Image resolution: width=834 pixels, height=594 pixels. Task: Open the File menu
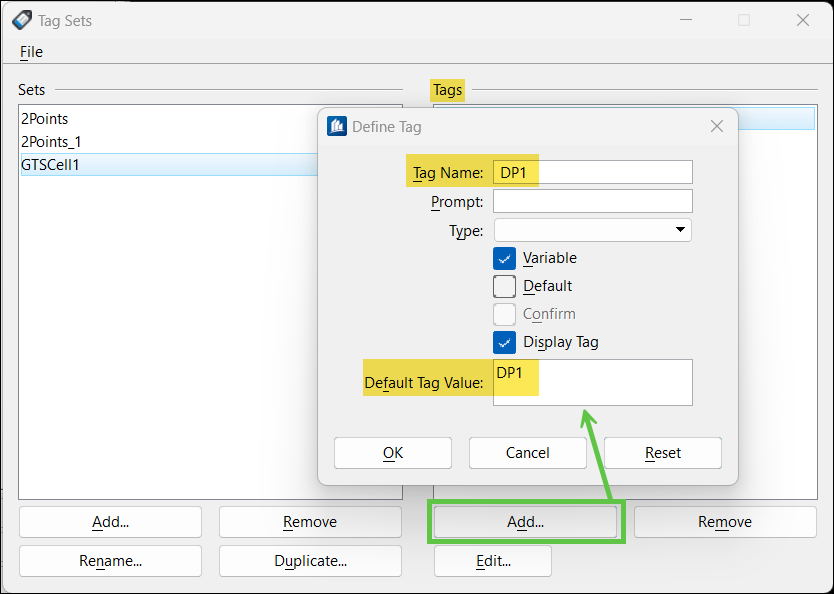point(30,52)
